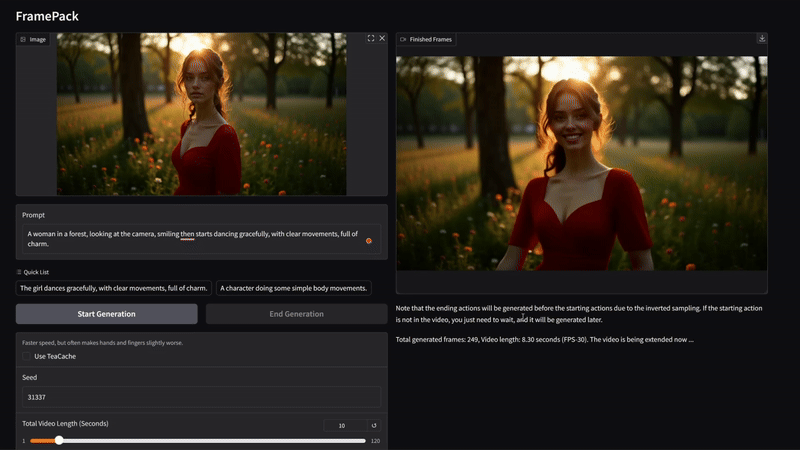Click the video length number box showing 10

[x=345, y=426]
